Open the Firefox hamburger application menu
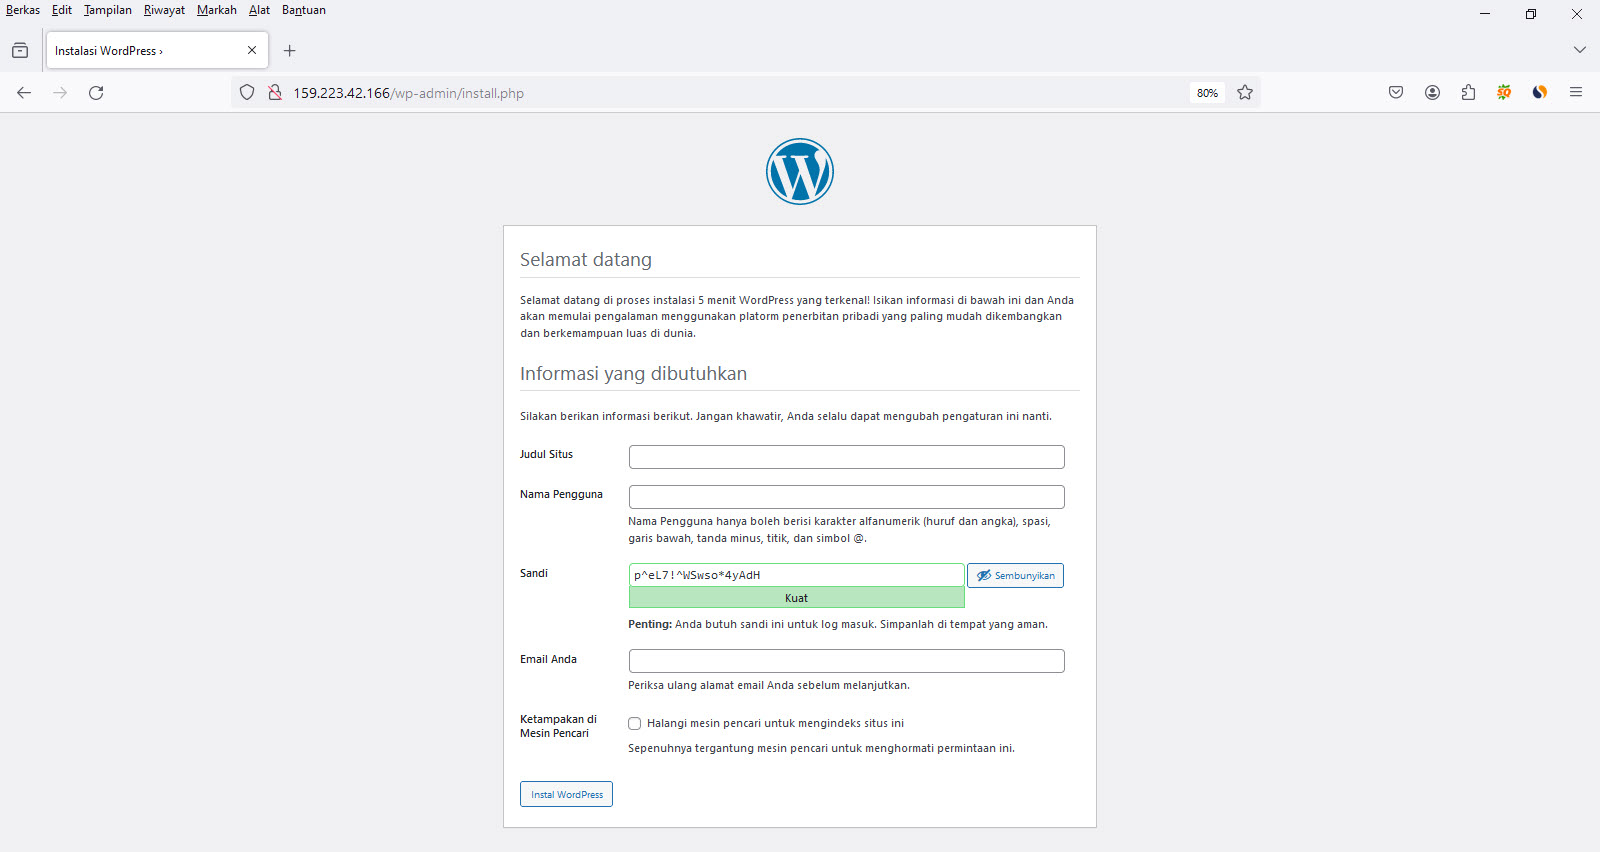 [x=1576, y=93]
